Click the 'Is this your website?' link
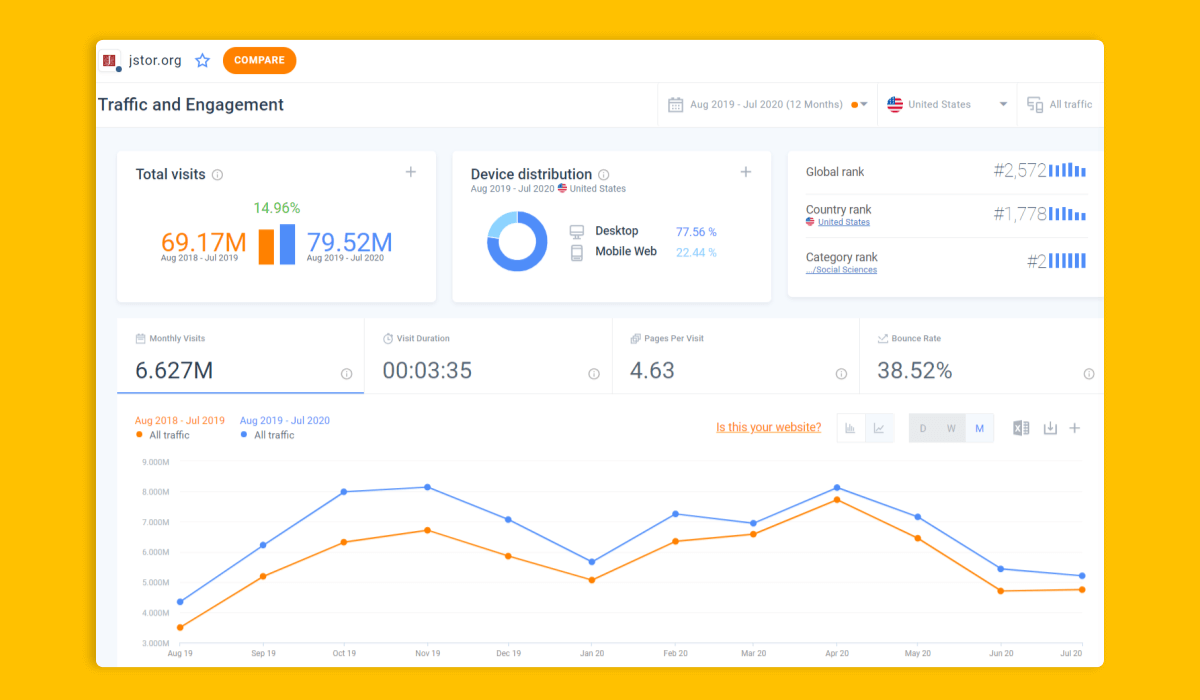1200x700 pixels. click(768, 427)
